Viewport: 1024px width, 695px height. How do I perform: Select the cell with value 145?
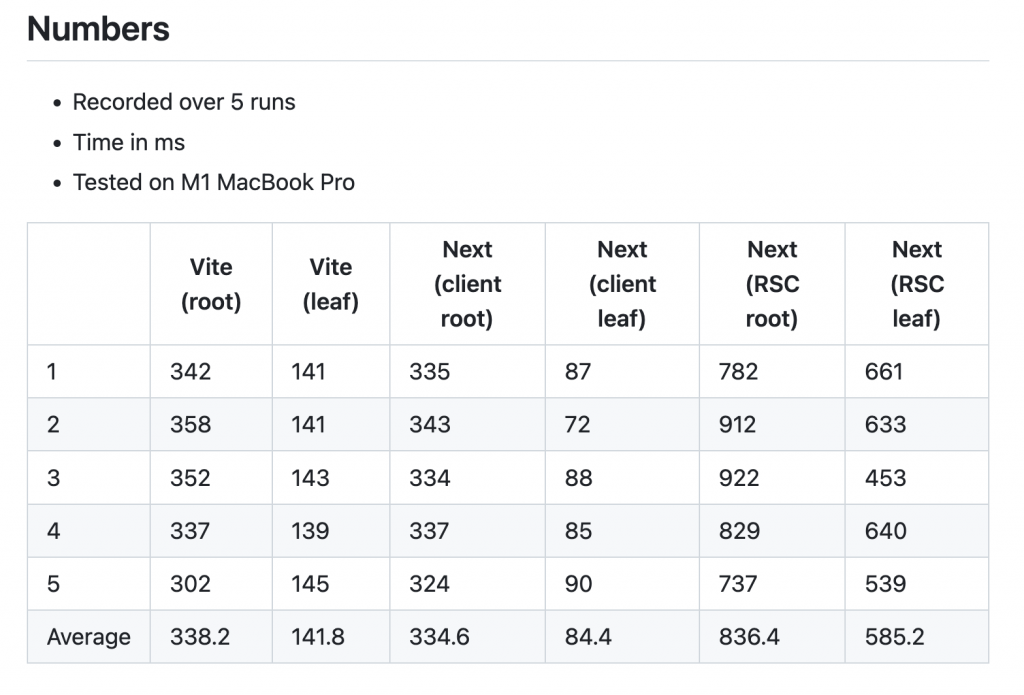[310, 584]
